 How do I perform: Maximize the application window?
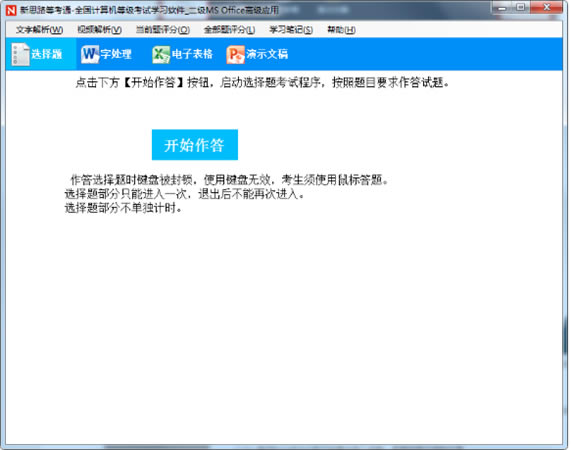521,7
